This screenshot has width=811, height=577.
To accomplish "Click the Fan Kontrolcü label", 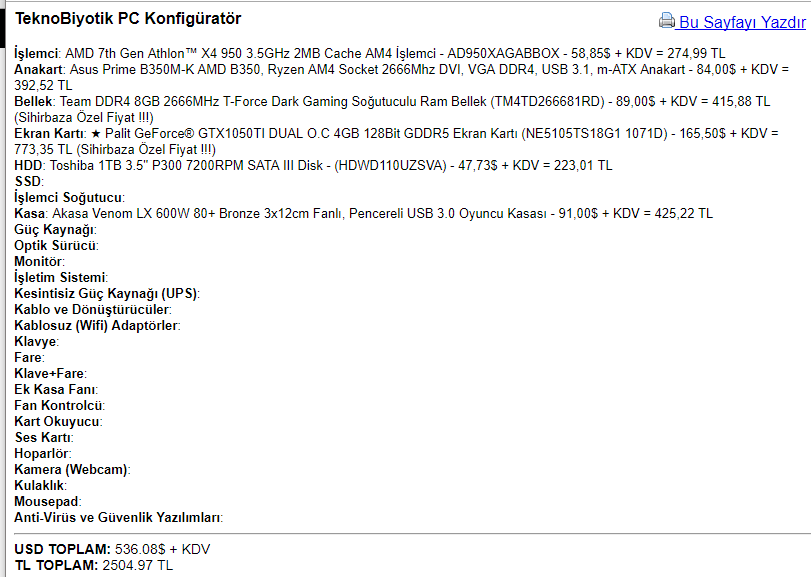I will 59,406.
